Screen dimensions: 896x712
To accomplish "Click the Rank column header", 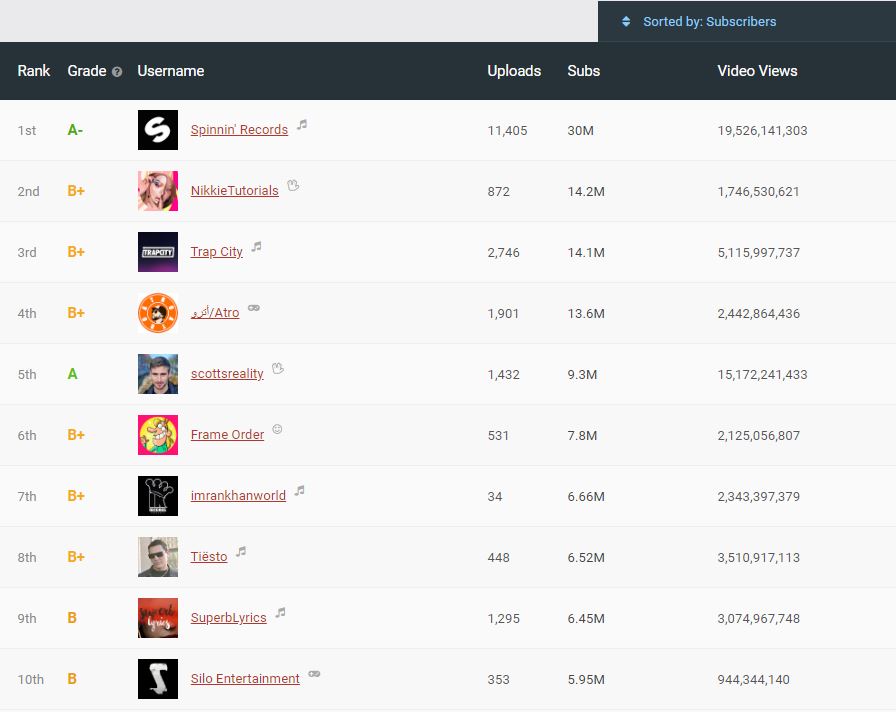I will tap(34, 71).
